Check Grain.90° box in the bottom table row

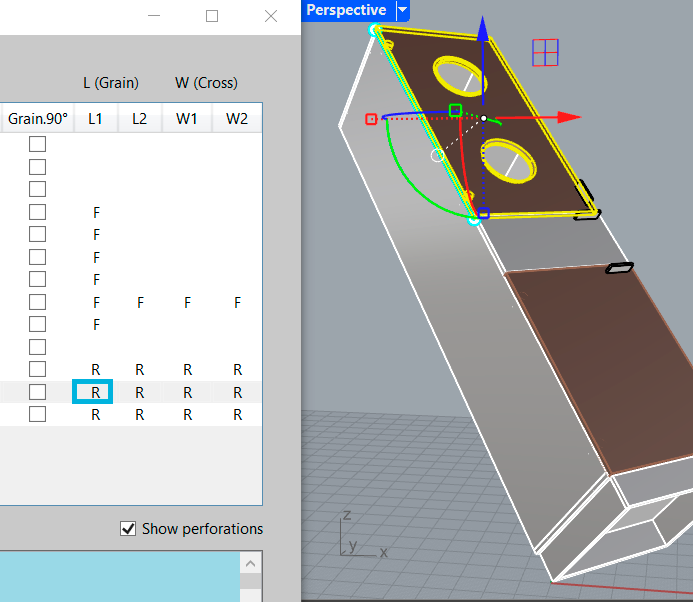click(x=38, y=415)
